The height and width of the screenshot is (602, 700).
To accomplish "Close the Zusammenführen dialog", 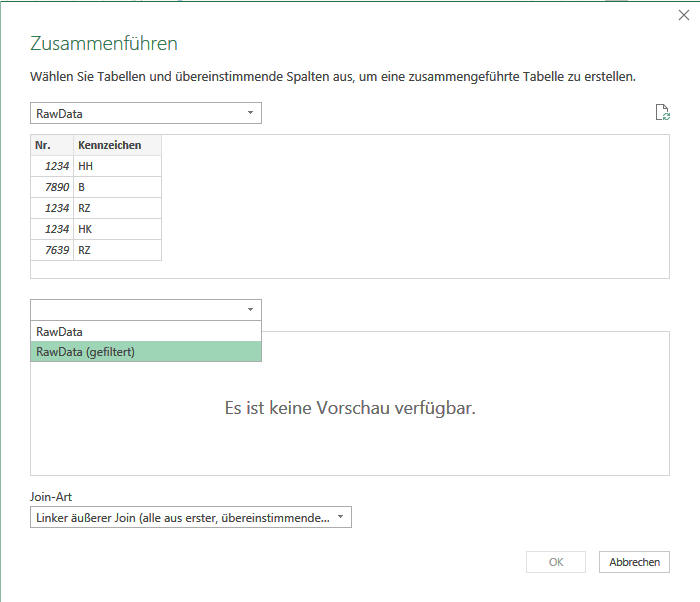I will coord(683,15).
